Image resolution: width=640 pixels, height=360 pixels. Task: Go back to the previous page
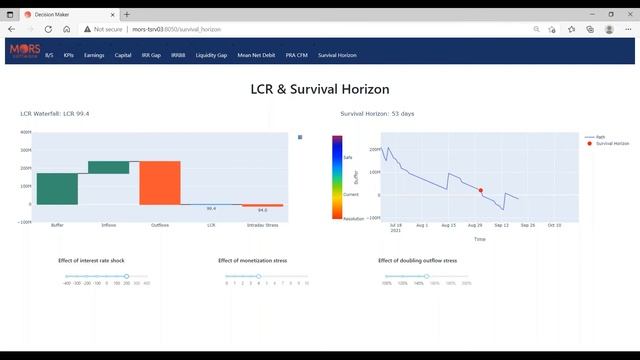pyautogui.click(x=11, y=29)
